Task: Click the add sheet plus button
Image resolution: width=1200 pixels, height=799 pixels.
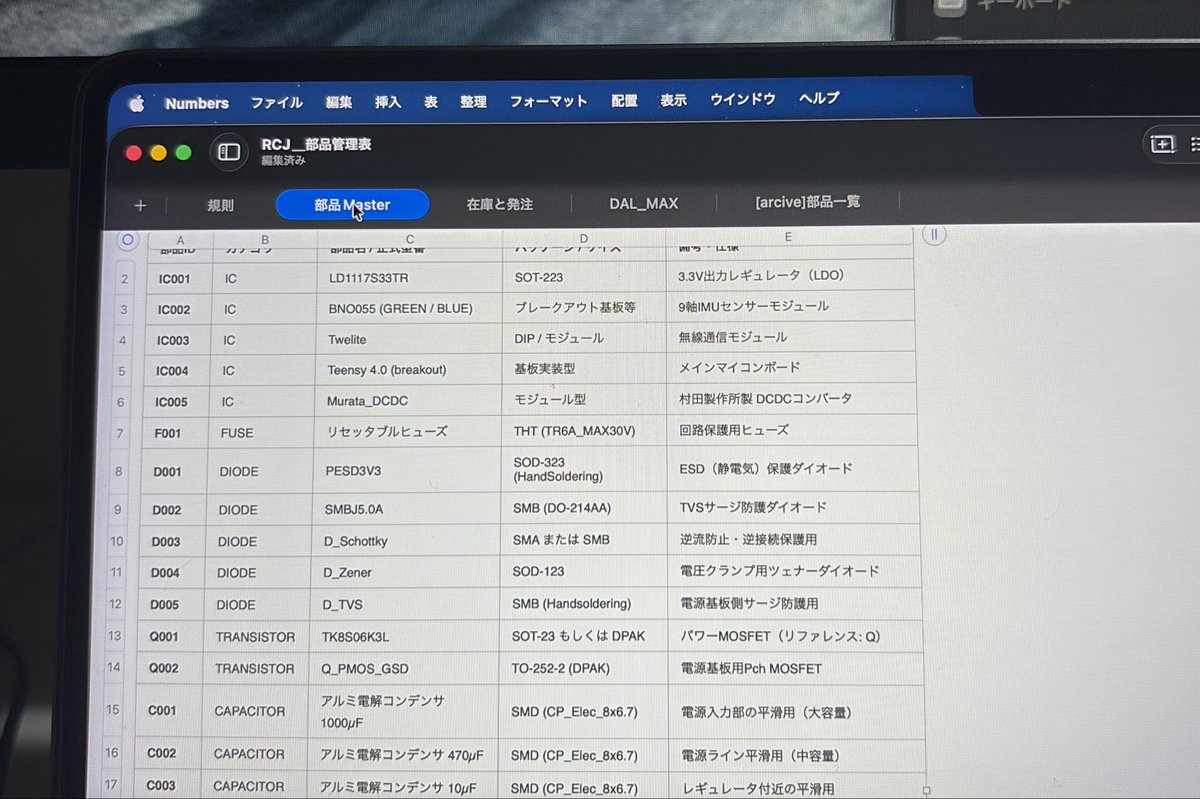Action: coord(140,206)
